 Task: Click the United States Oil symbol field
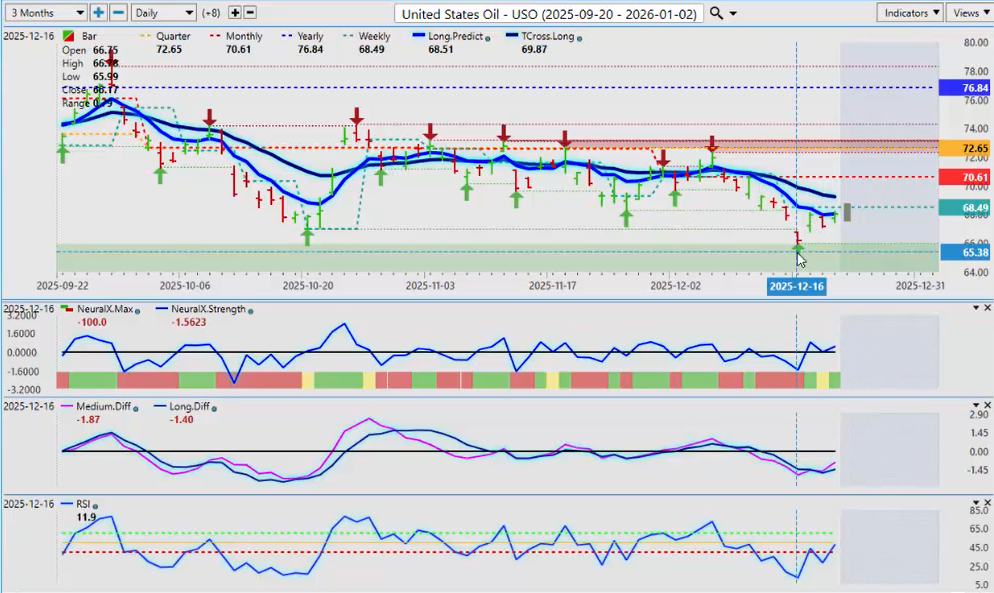(547, 13)
